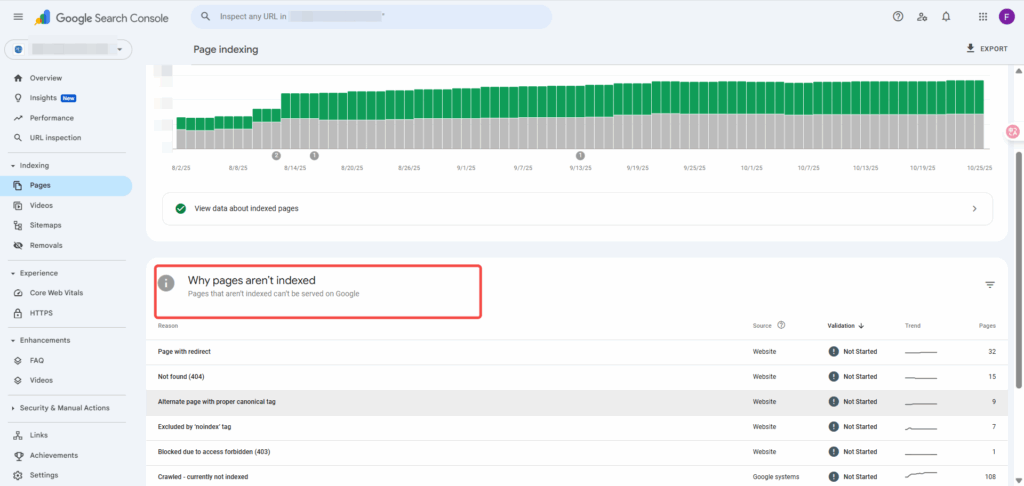This screenshot has width=1024, height=486.
Task: Click the users and permissions icon
Action: point(921,17)
